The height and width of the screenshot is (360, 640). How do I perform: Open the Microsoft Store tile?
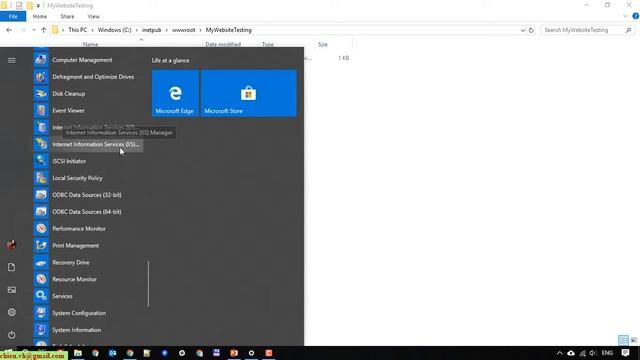[x=249, y=93]
